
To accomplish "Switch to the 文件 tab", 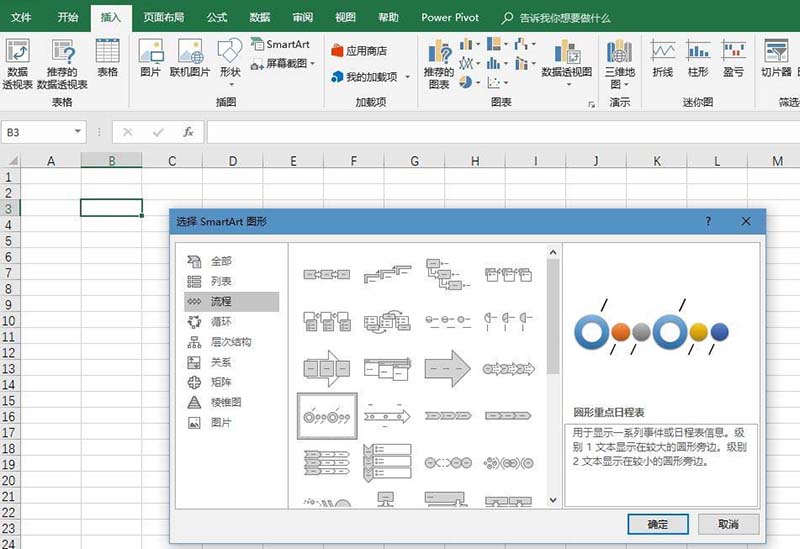I will click(21, 17).
